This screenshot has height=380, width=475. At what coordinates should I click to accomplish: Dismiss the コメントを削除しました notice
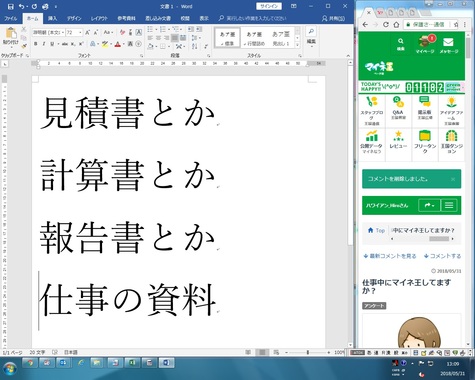453,179
